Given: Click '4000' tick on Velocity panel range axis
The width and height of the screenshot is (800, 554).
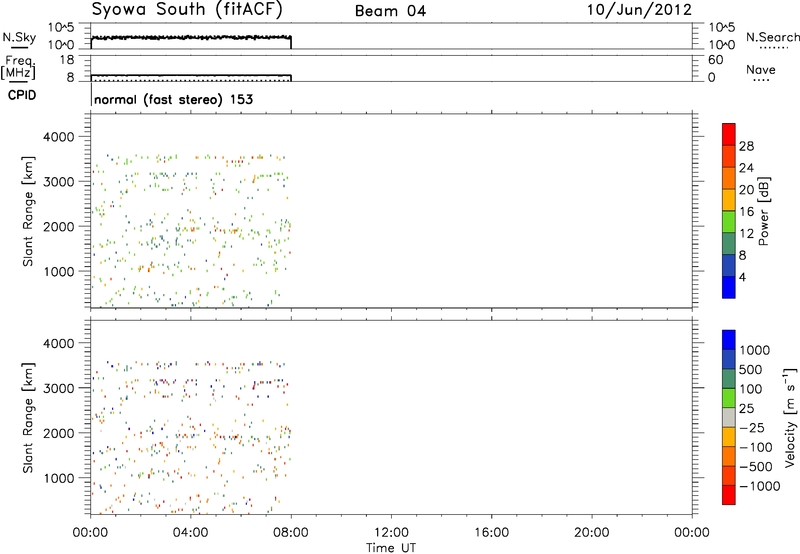Looking at the screenshot, I should (x=58, y=343).
